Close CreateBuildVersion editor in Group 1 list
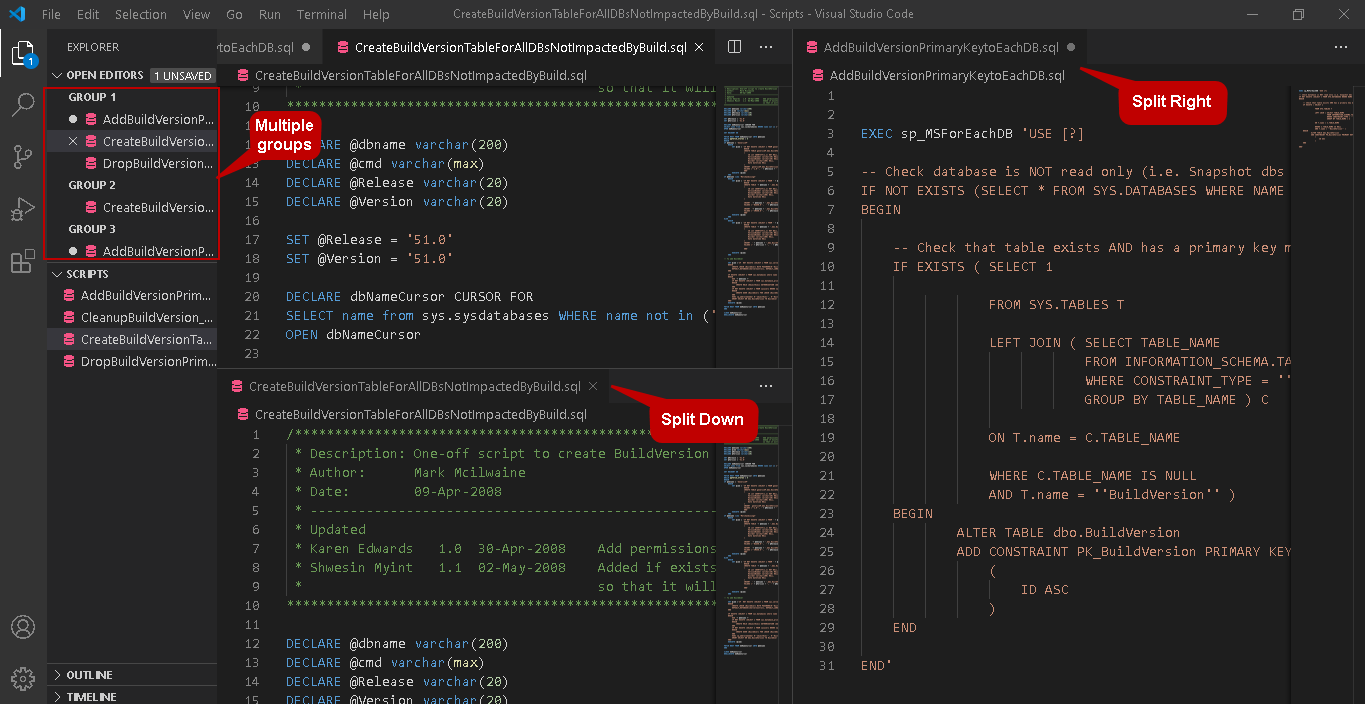1365x704 pixels. [73, 142]
